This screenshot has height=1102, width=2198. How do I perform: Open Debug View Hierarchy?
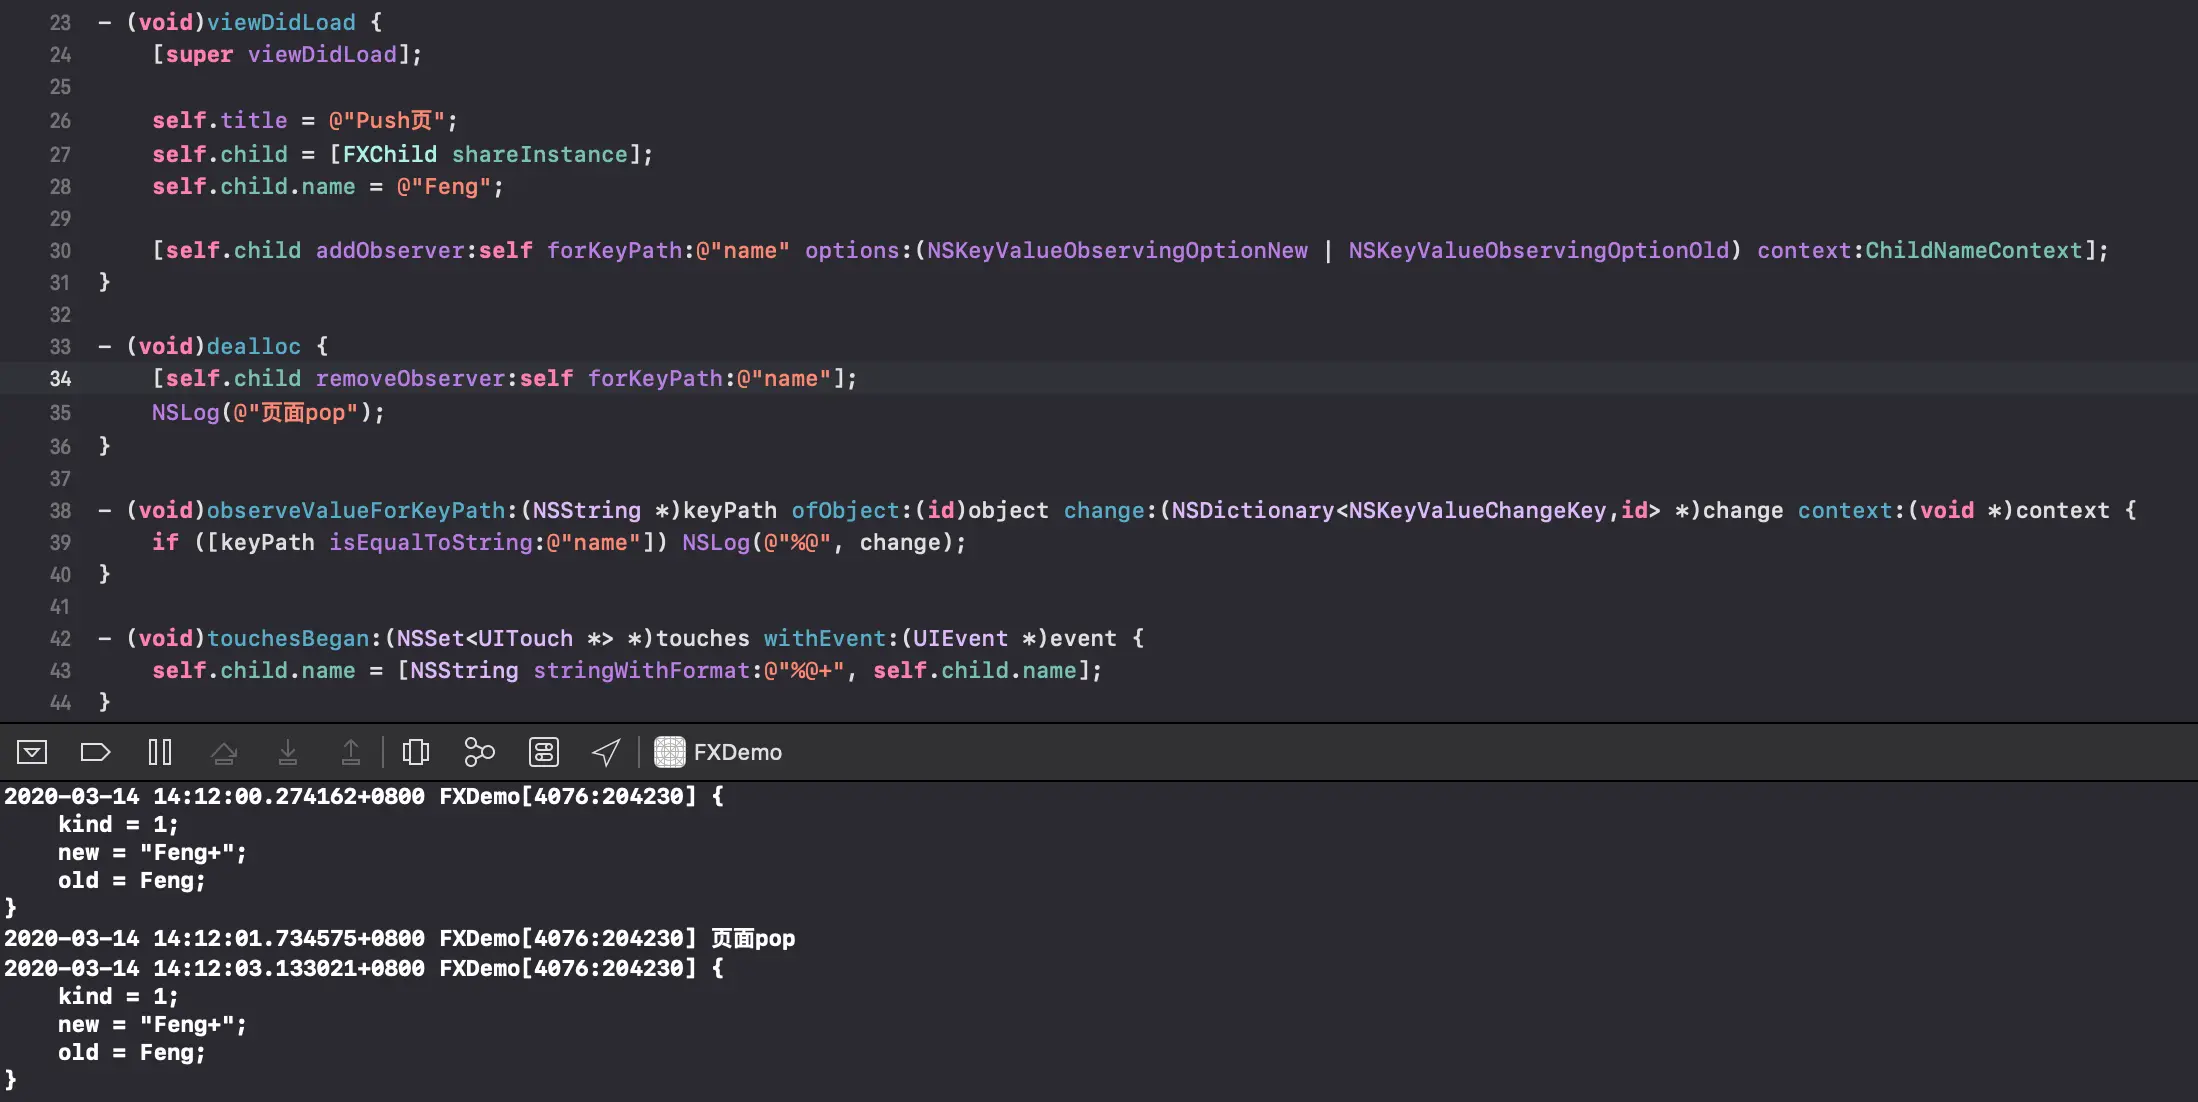click(x=416, y=752)
